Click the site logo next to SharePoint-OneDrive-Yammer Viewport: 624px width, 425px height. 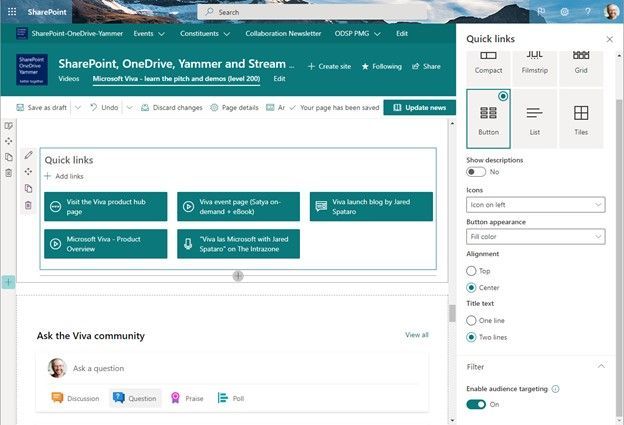21,33
